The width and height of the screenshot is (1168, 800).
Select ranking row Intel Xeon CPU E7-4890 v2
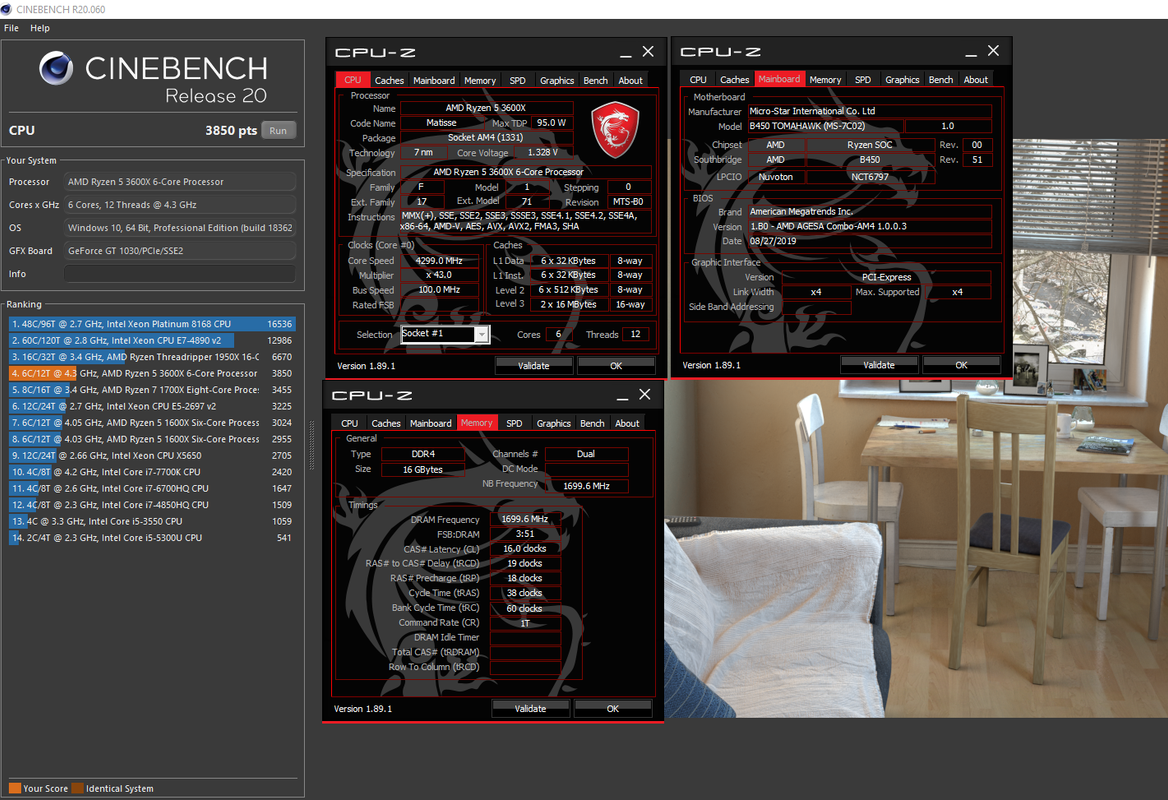(152, 340)
